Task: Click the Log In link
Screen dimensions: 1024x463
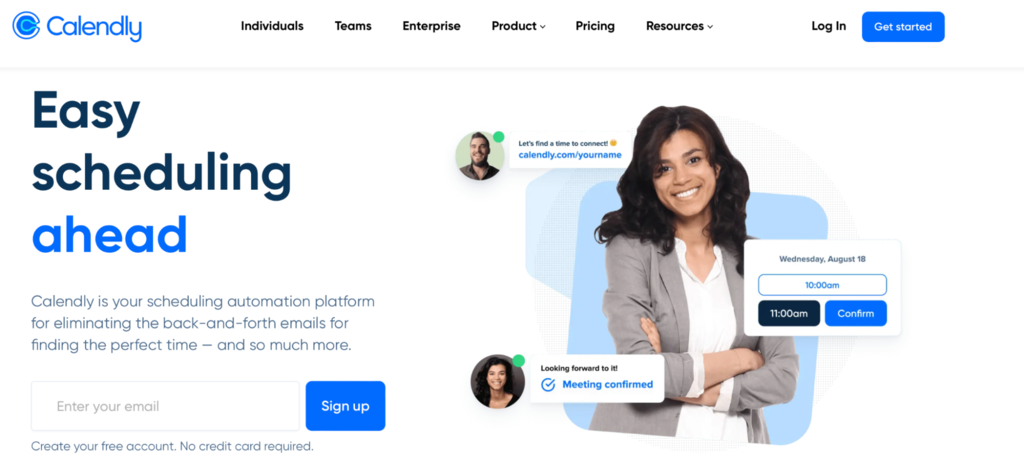Action: click(829, 26)
